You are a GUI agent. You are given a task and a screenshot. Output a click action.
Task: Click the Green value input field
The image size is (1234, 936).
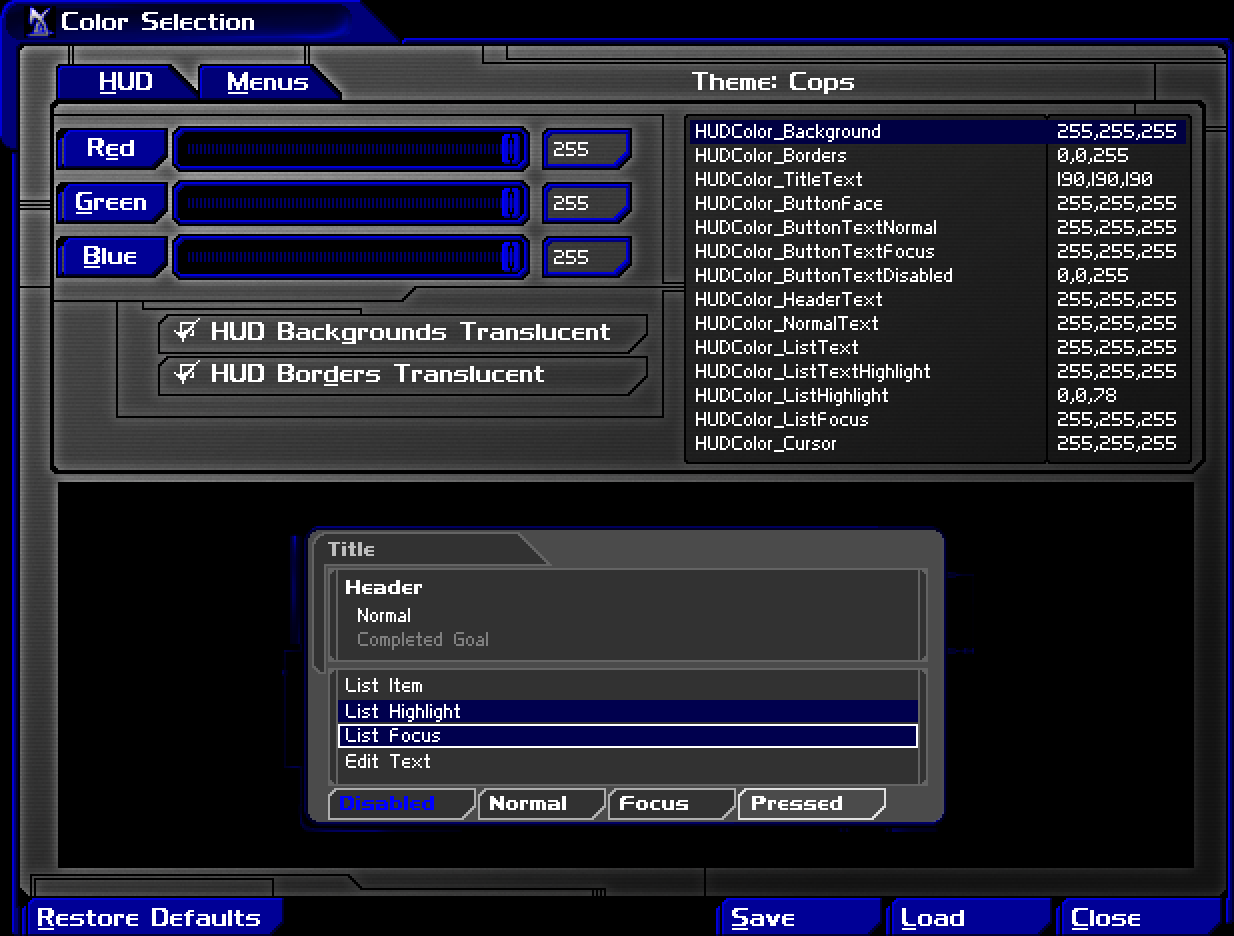click(x=587, y=203)
